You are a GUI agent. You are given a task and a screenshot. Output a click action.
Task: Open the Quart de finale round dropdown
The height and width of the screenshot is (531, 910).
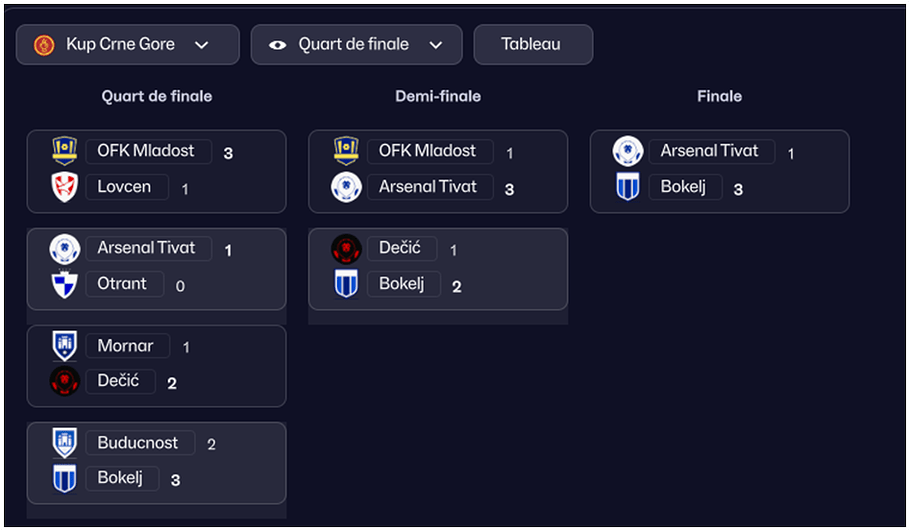point(435,45)
